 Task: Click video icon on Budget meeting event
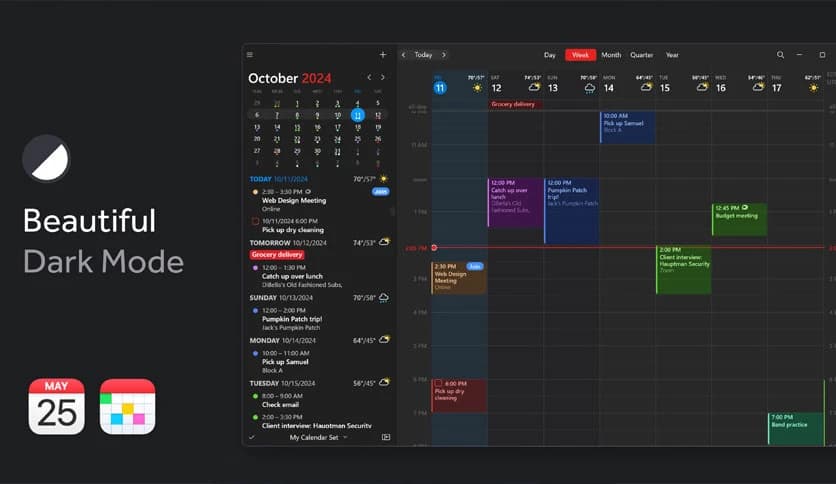click(x=745, y=207)
